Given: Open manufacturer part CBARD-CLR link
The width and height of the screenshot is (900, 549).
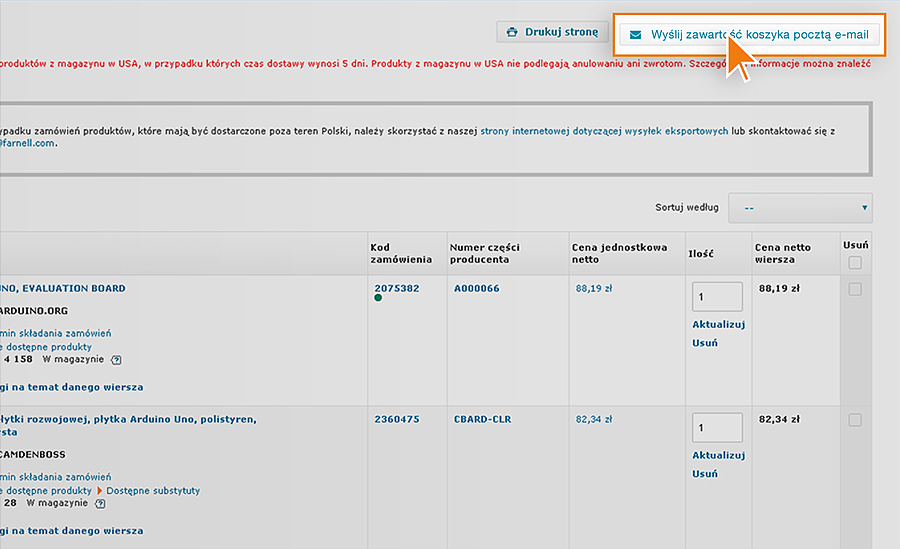Looking at the screenshot, I should [482, 419].
